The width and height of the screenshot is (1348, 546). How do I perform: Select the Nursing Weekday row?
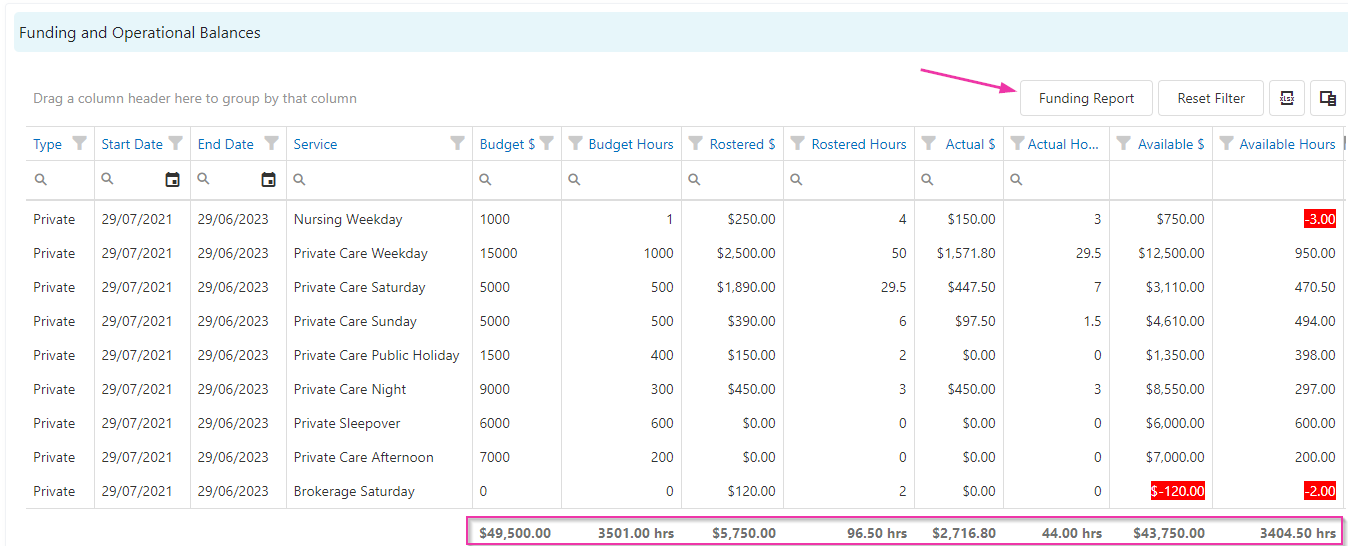685,219
